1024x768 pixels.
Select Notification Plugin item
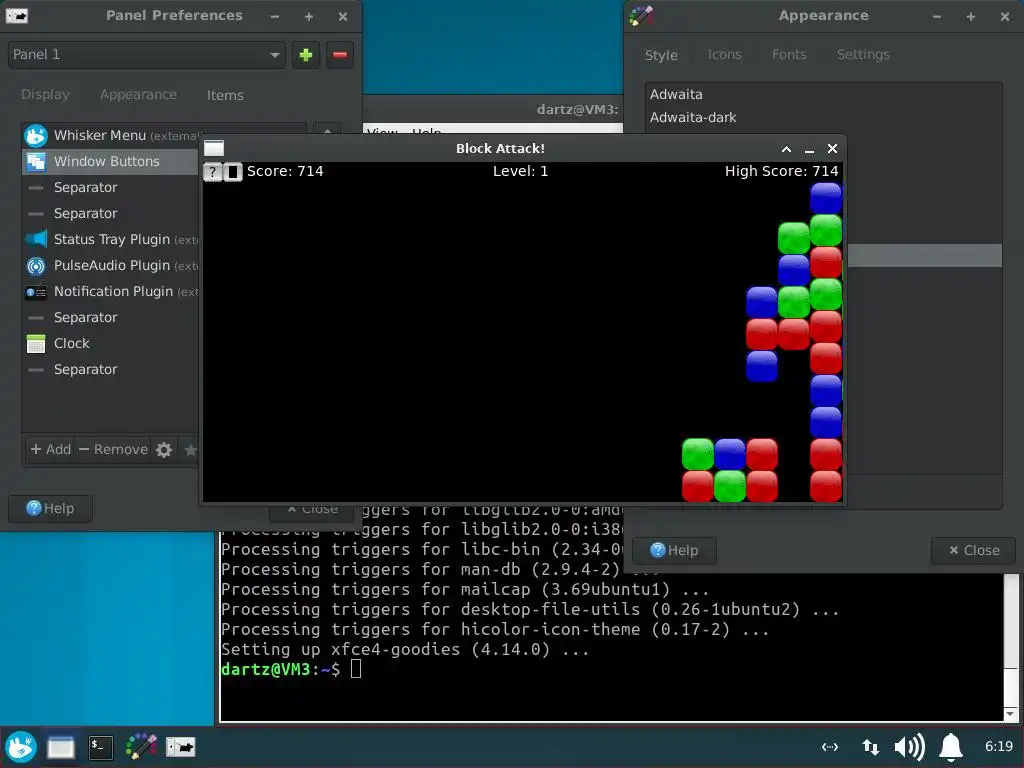coord(111,291)
